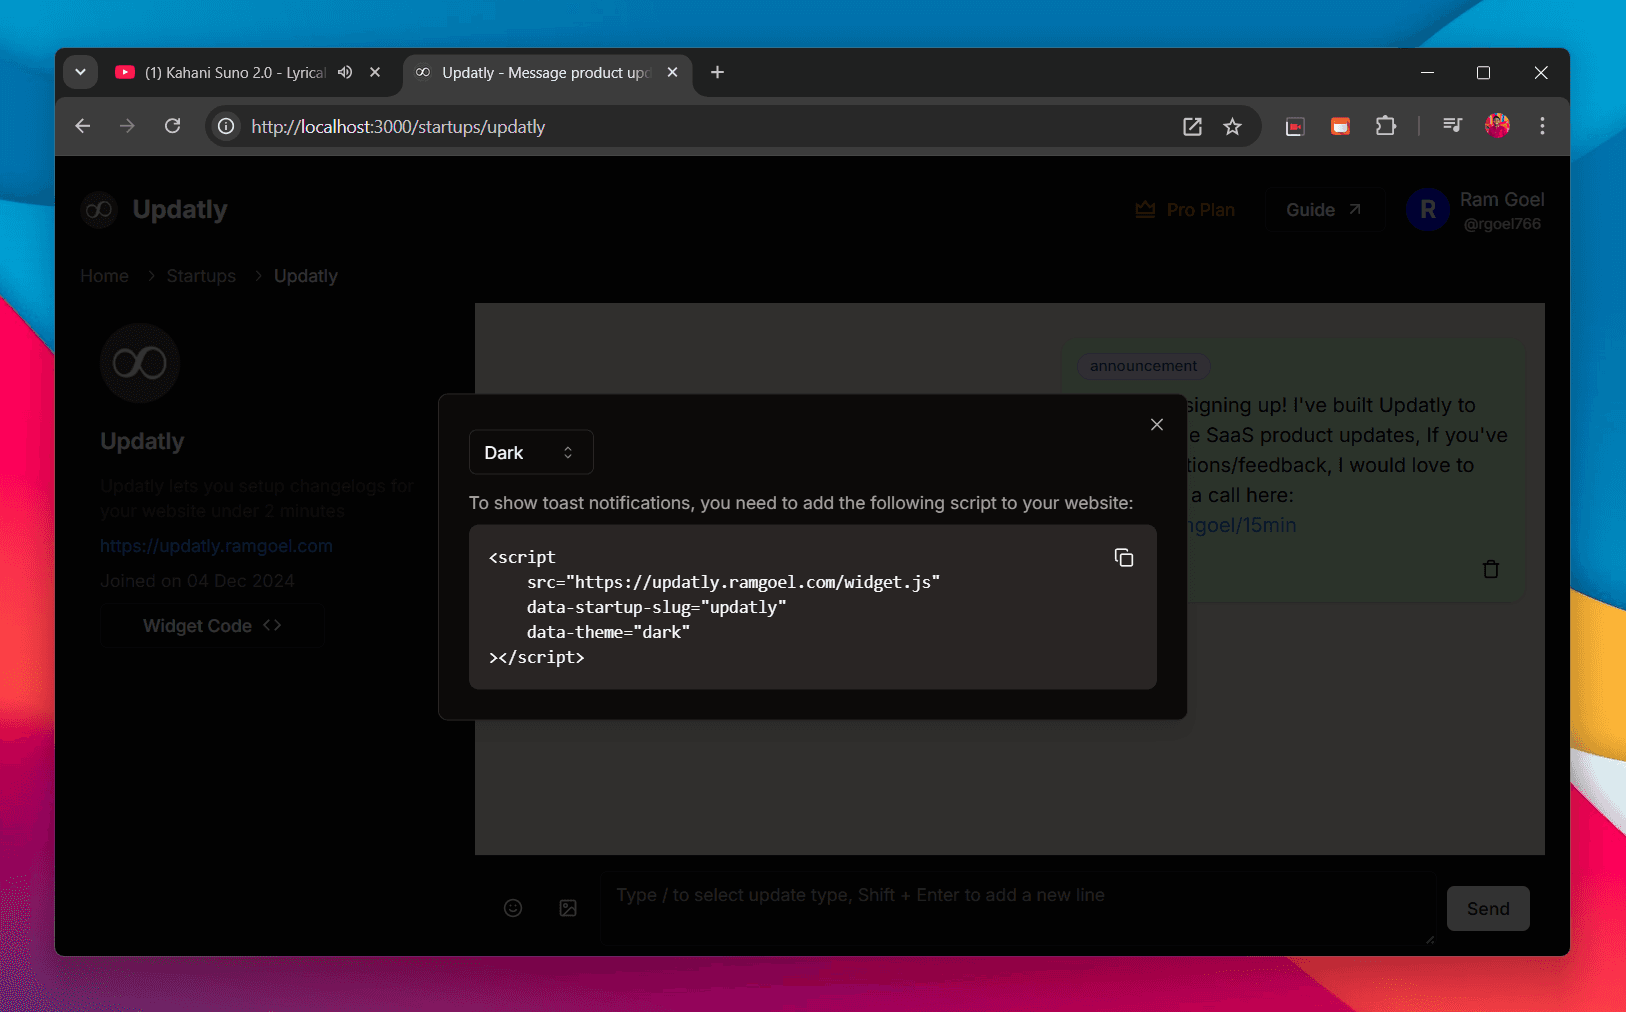The height and width of the screenshot is (1012, 1626).
Task: Open the Extensions puzzle menu
Action: pyautogui.click(x=1386, y=126)
